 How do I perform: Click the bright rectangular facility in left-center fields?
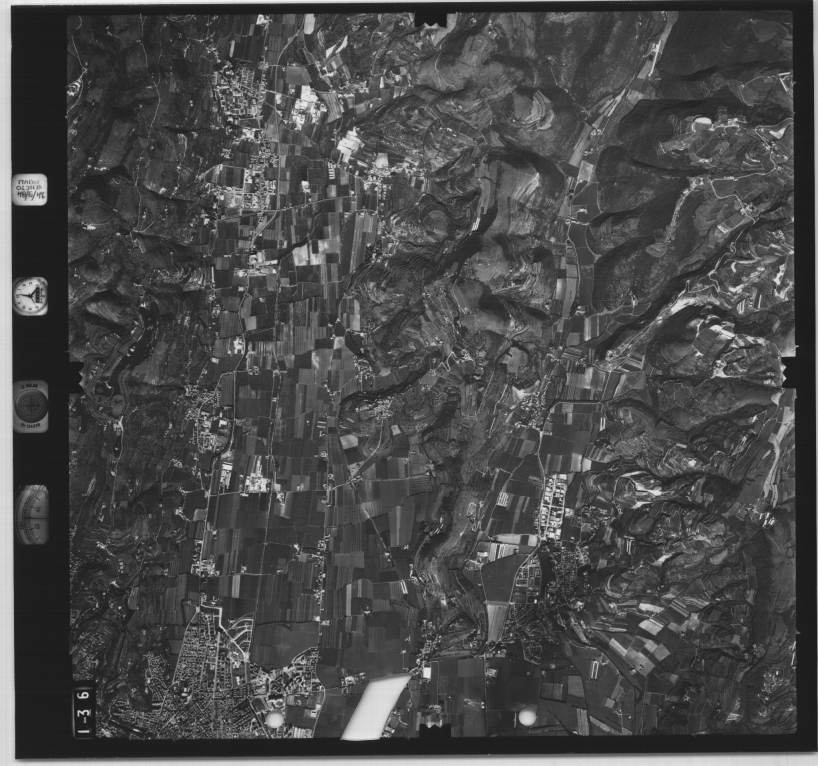coord(256,483)
